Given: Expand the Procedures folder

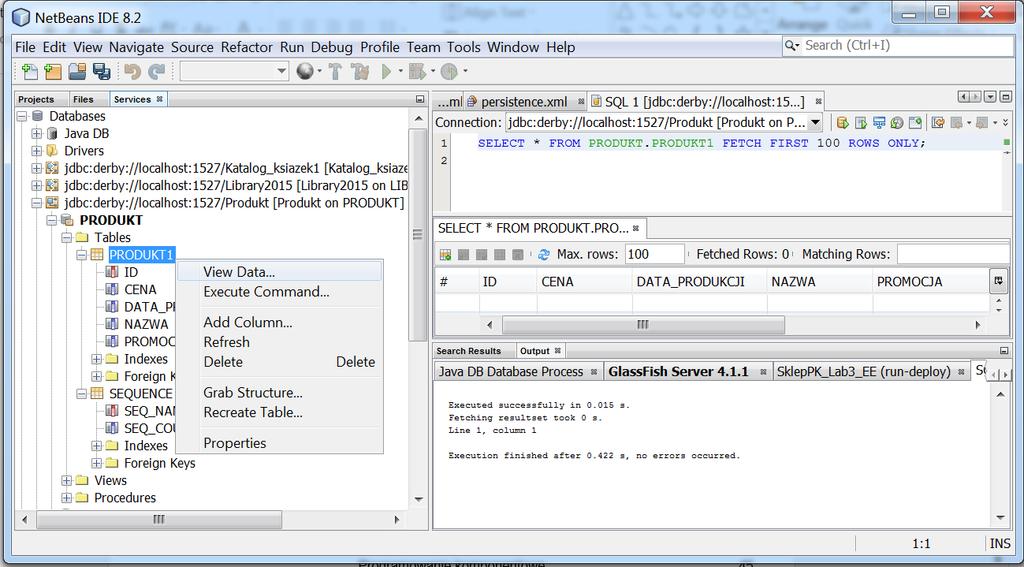Looking at the screenshot, I should (67, 498).
